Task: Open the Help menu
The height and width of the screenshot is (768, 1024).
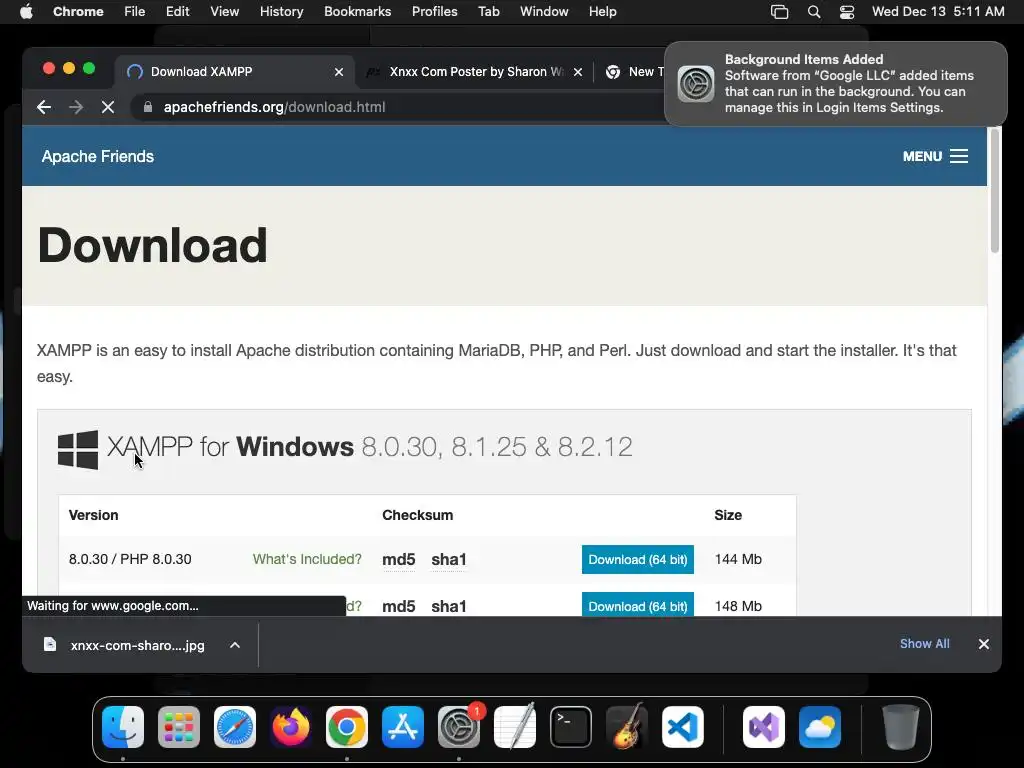Action: pos(602,12)
